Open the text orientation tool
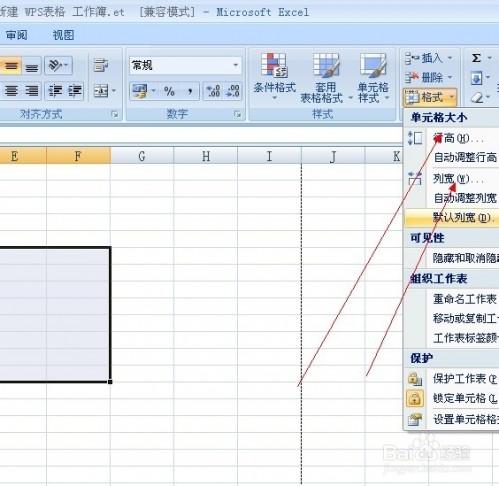Image resolution: width=499 pixels, height=486 pixels. 58,66
